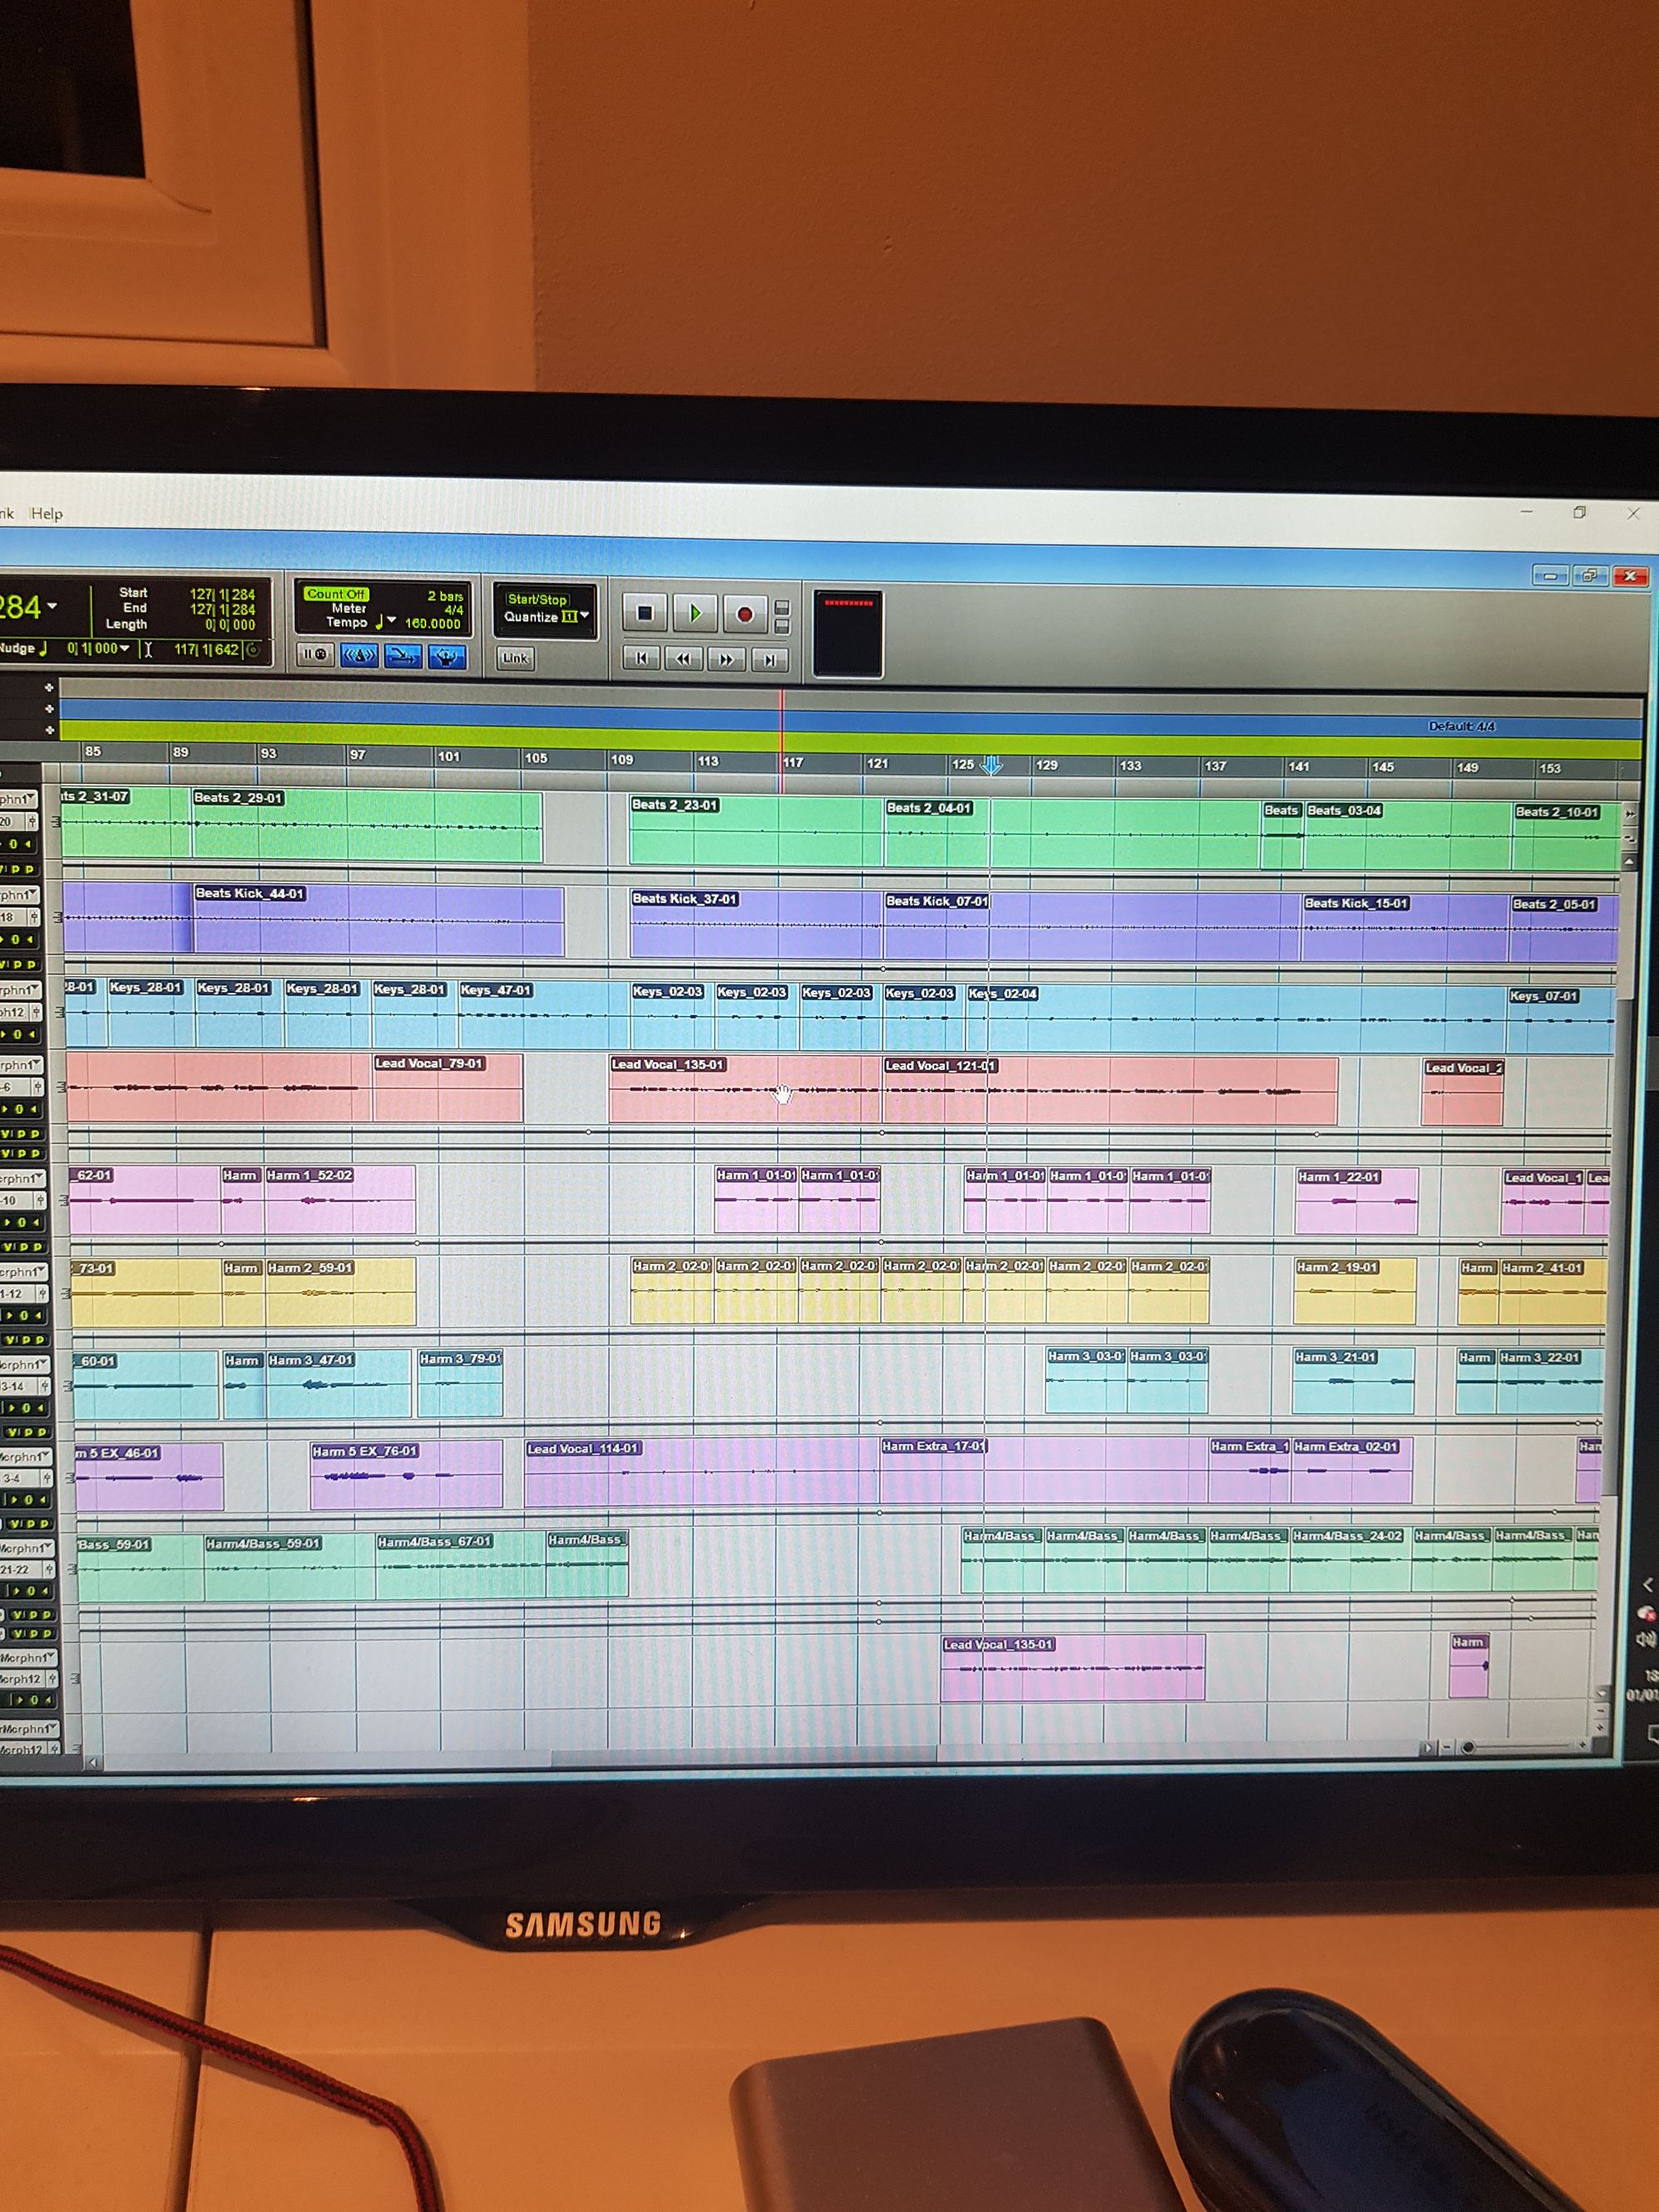Click bar 101 on the timeline ruler
Screen dimensions: 1659x2212
[x=448, y=756]
